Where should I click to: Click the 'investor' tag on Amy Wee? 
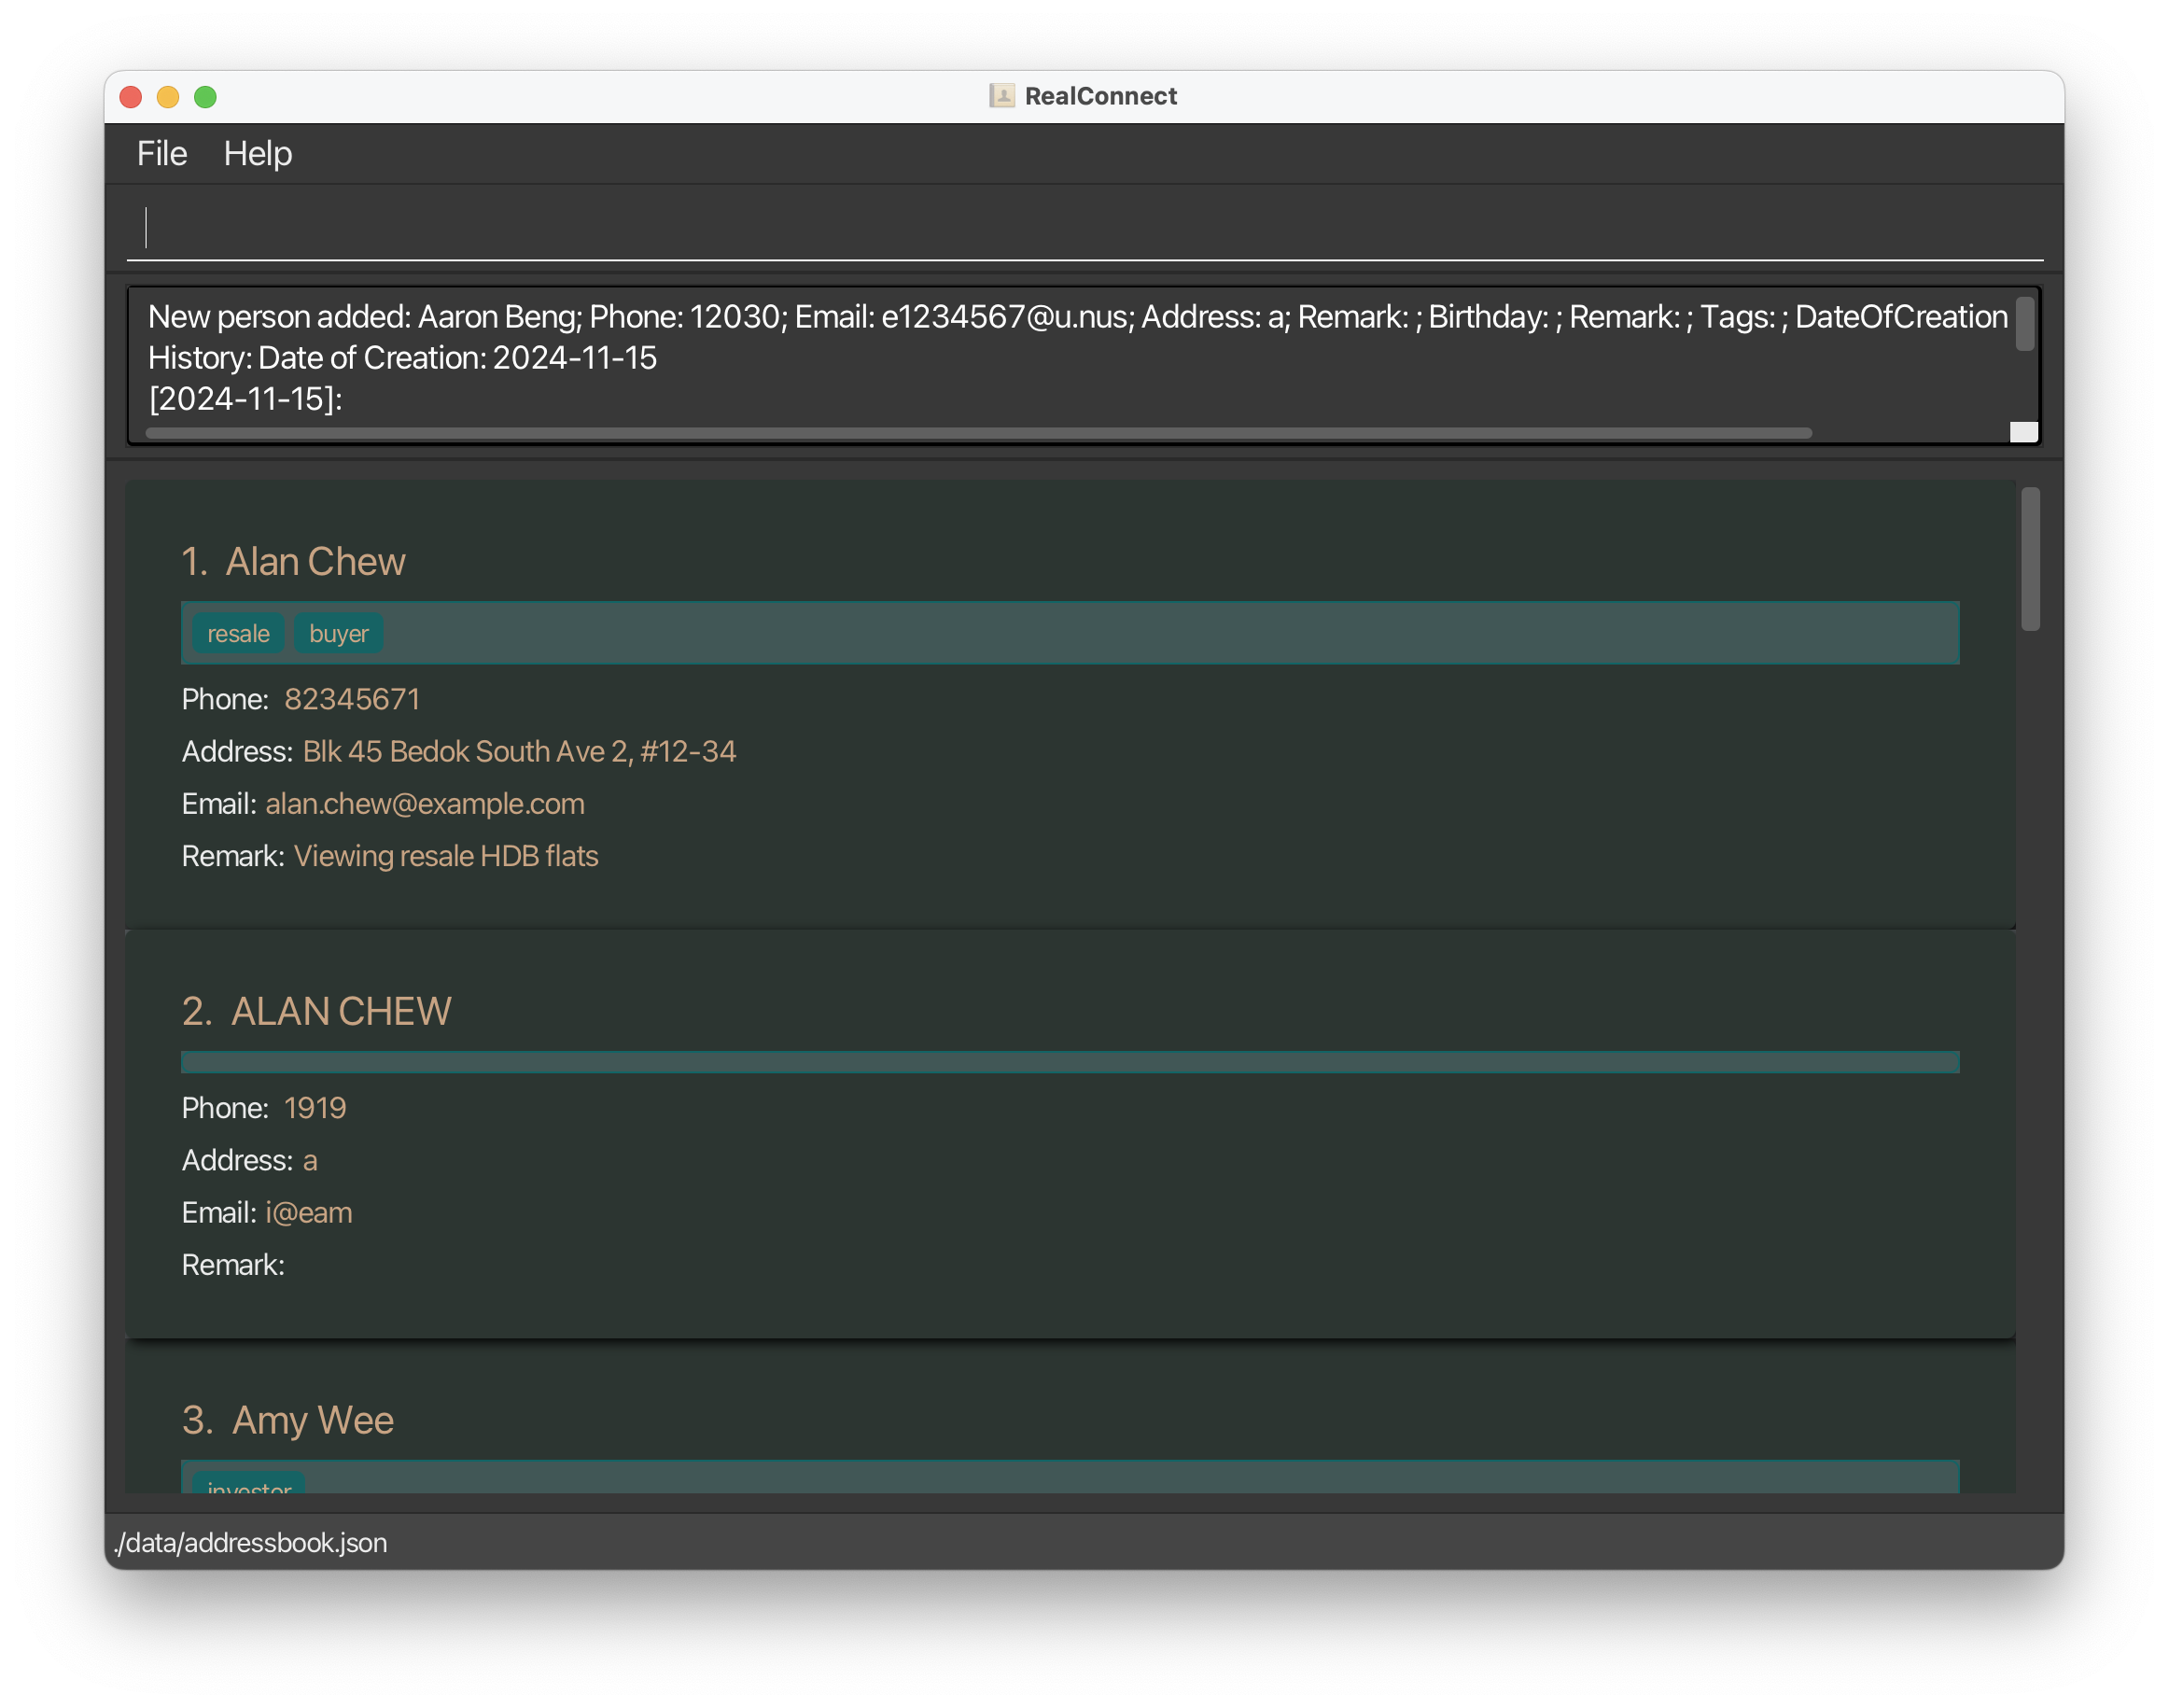(249, 1486)
